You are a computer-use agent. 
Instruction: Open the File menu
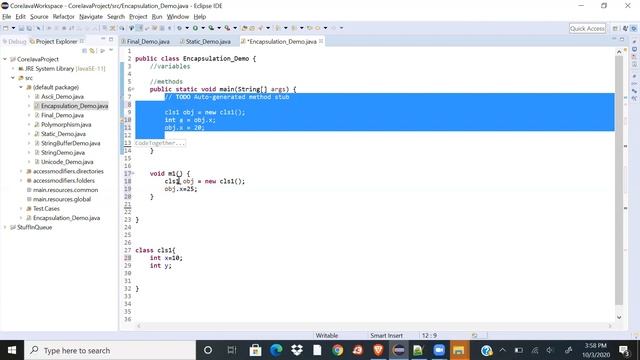click(7, 17)
